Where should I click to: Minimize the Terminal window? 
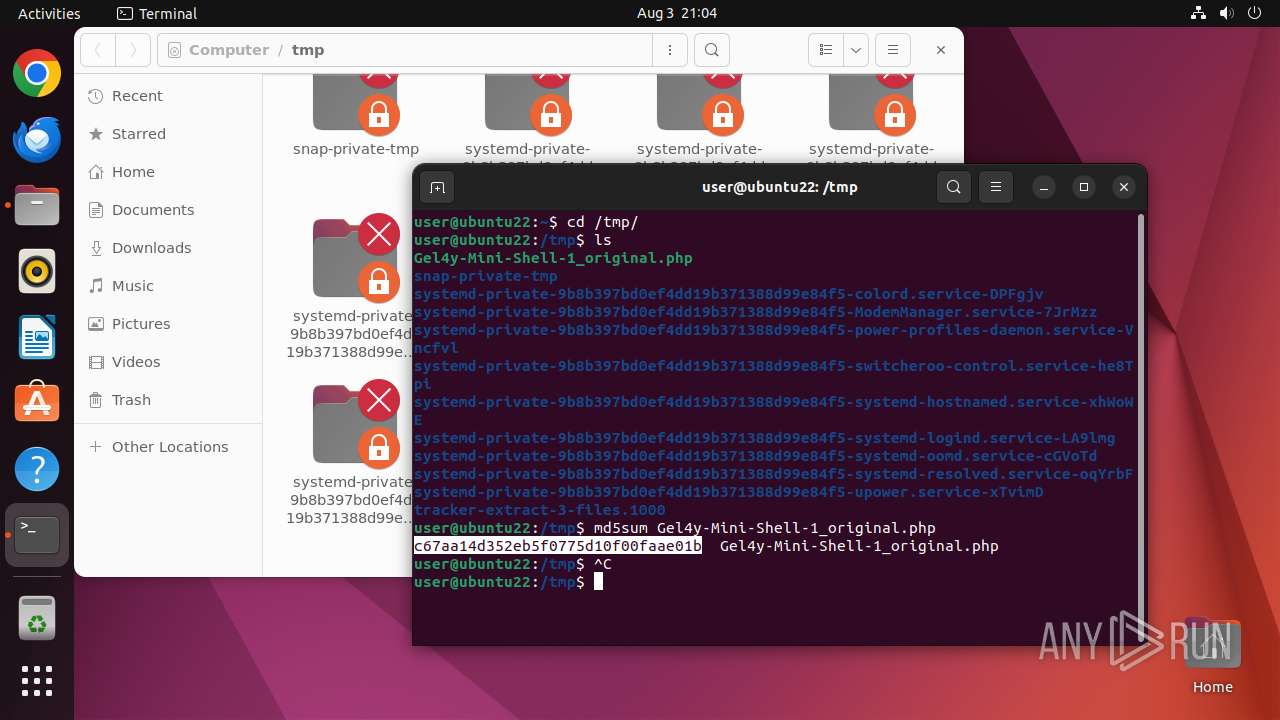click(x=1043, y=187)
